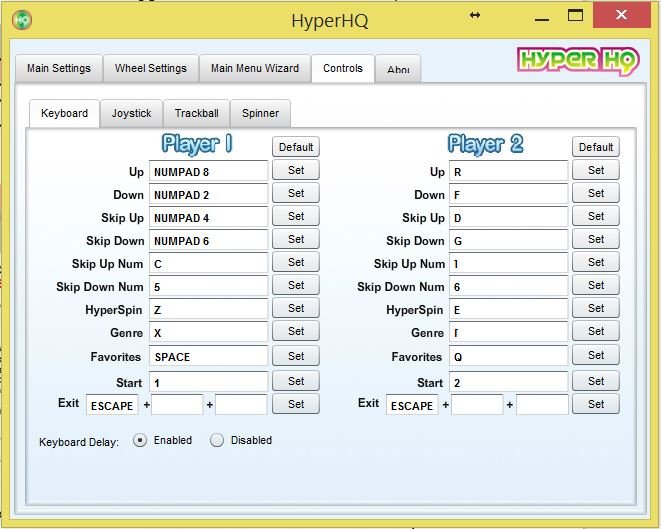661x529 pixels.
Task: Click Player 2 second Exit key field
Action: pyautogui.click(x=477, y=405)
